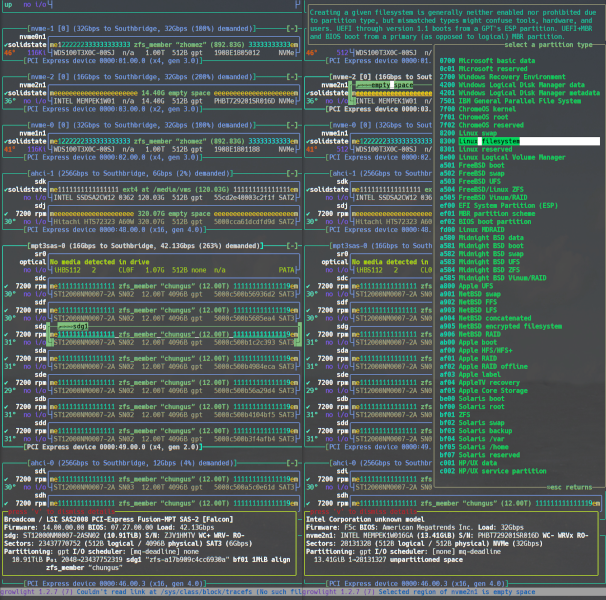
Task: Pick ef02 BIOS boot partition
Action: pyautogui.click(x=485, y=222)
